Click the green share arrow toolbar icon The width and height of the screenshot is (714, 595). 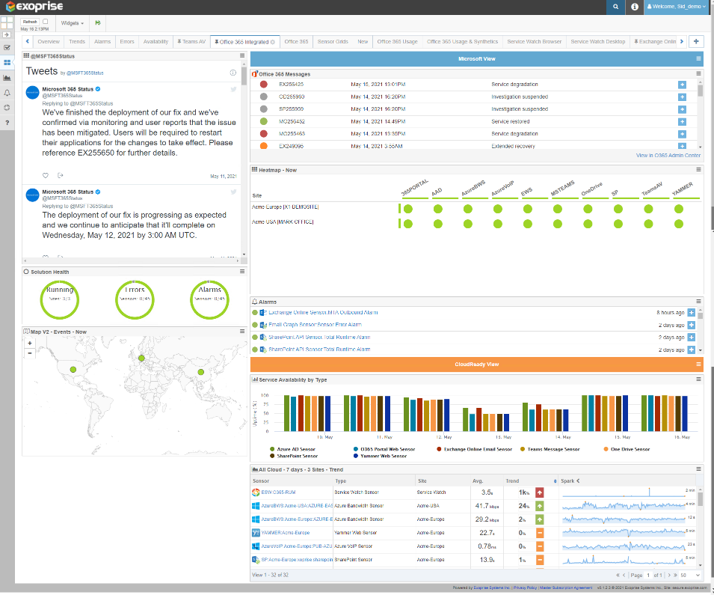(97, 23)
